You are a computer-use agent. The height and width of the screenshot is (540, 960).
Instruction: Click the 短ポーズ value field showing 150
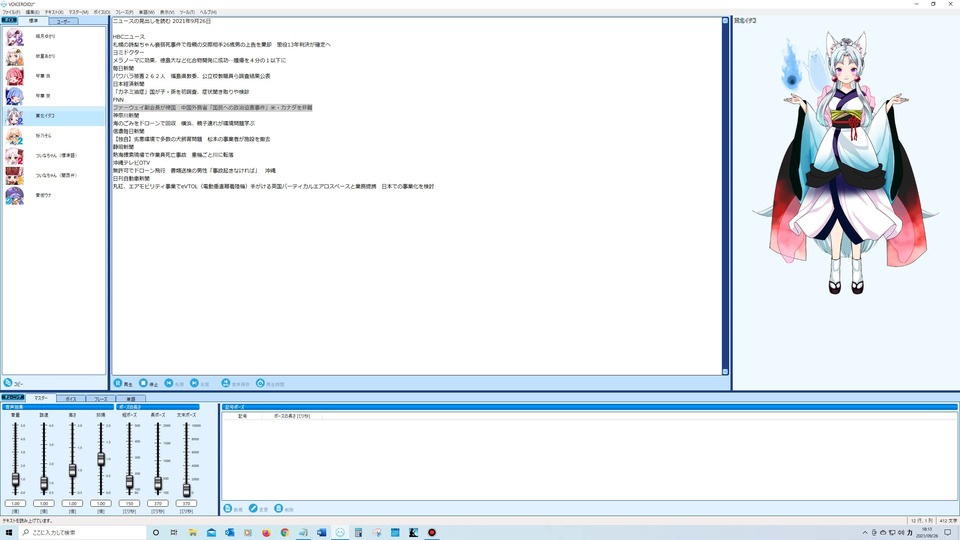129,503
